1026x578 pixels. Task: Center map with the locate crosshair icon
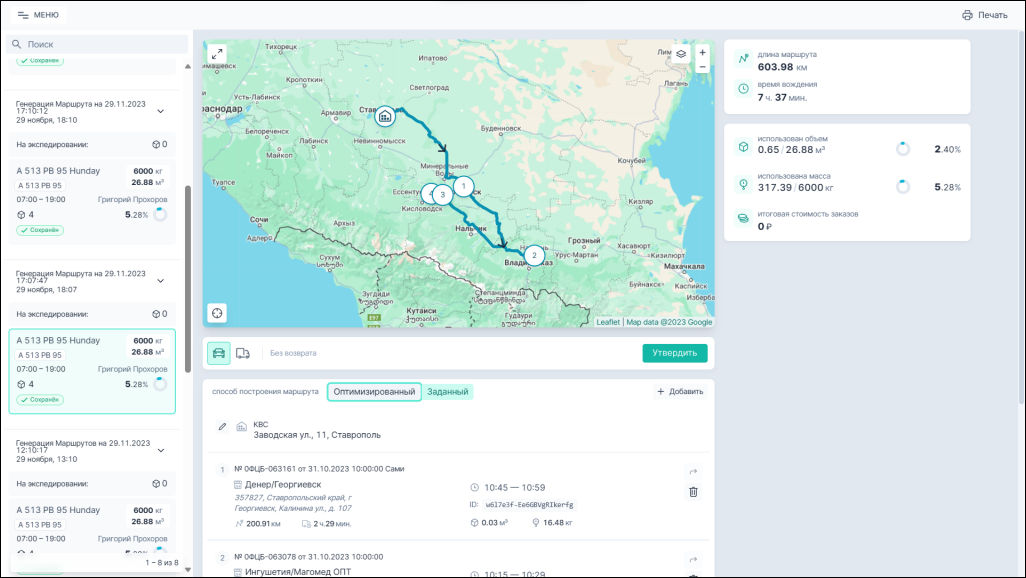click(218, 313)
